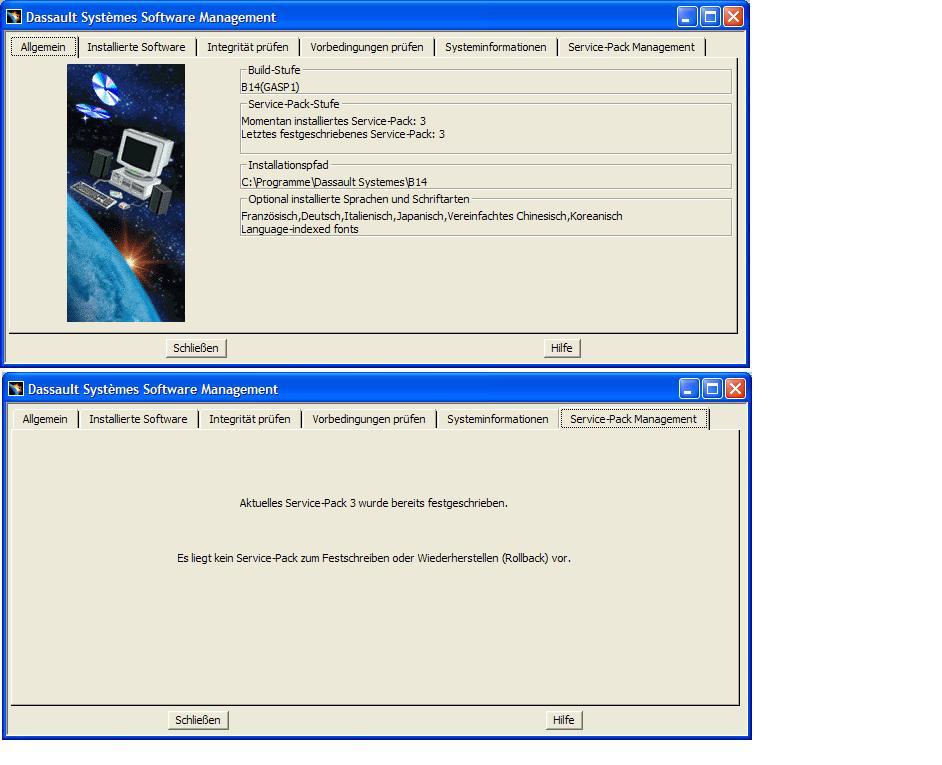The width and height of the screenshot is (942, 765).
Task: Open Installierte Software tab in the top window
Action: tap(136, 47)
